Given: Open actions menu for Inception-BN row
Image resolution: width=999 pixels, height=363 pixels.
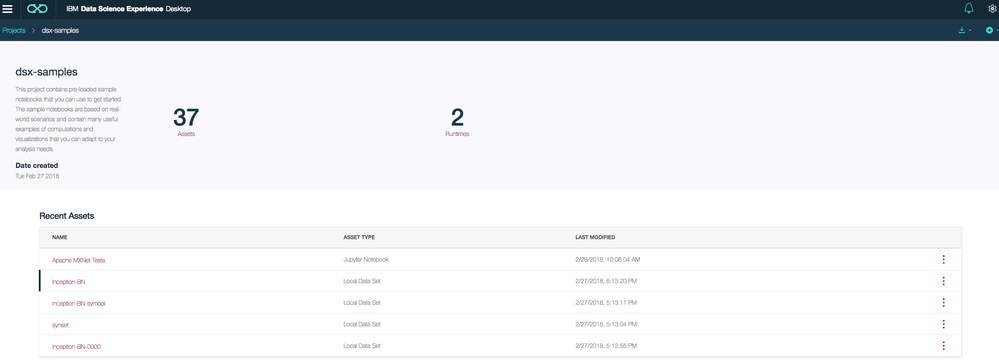Looking at the screenshot, I should pyautogui.click(x=943, y=281).
